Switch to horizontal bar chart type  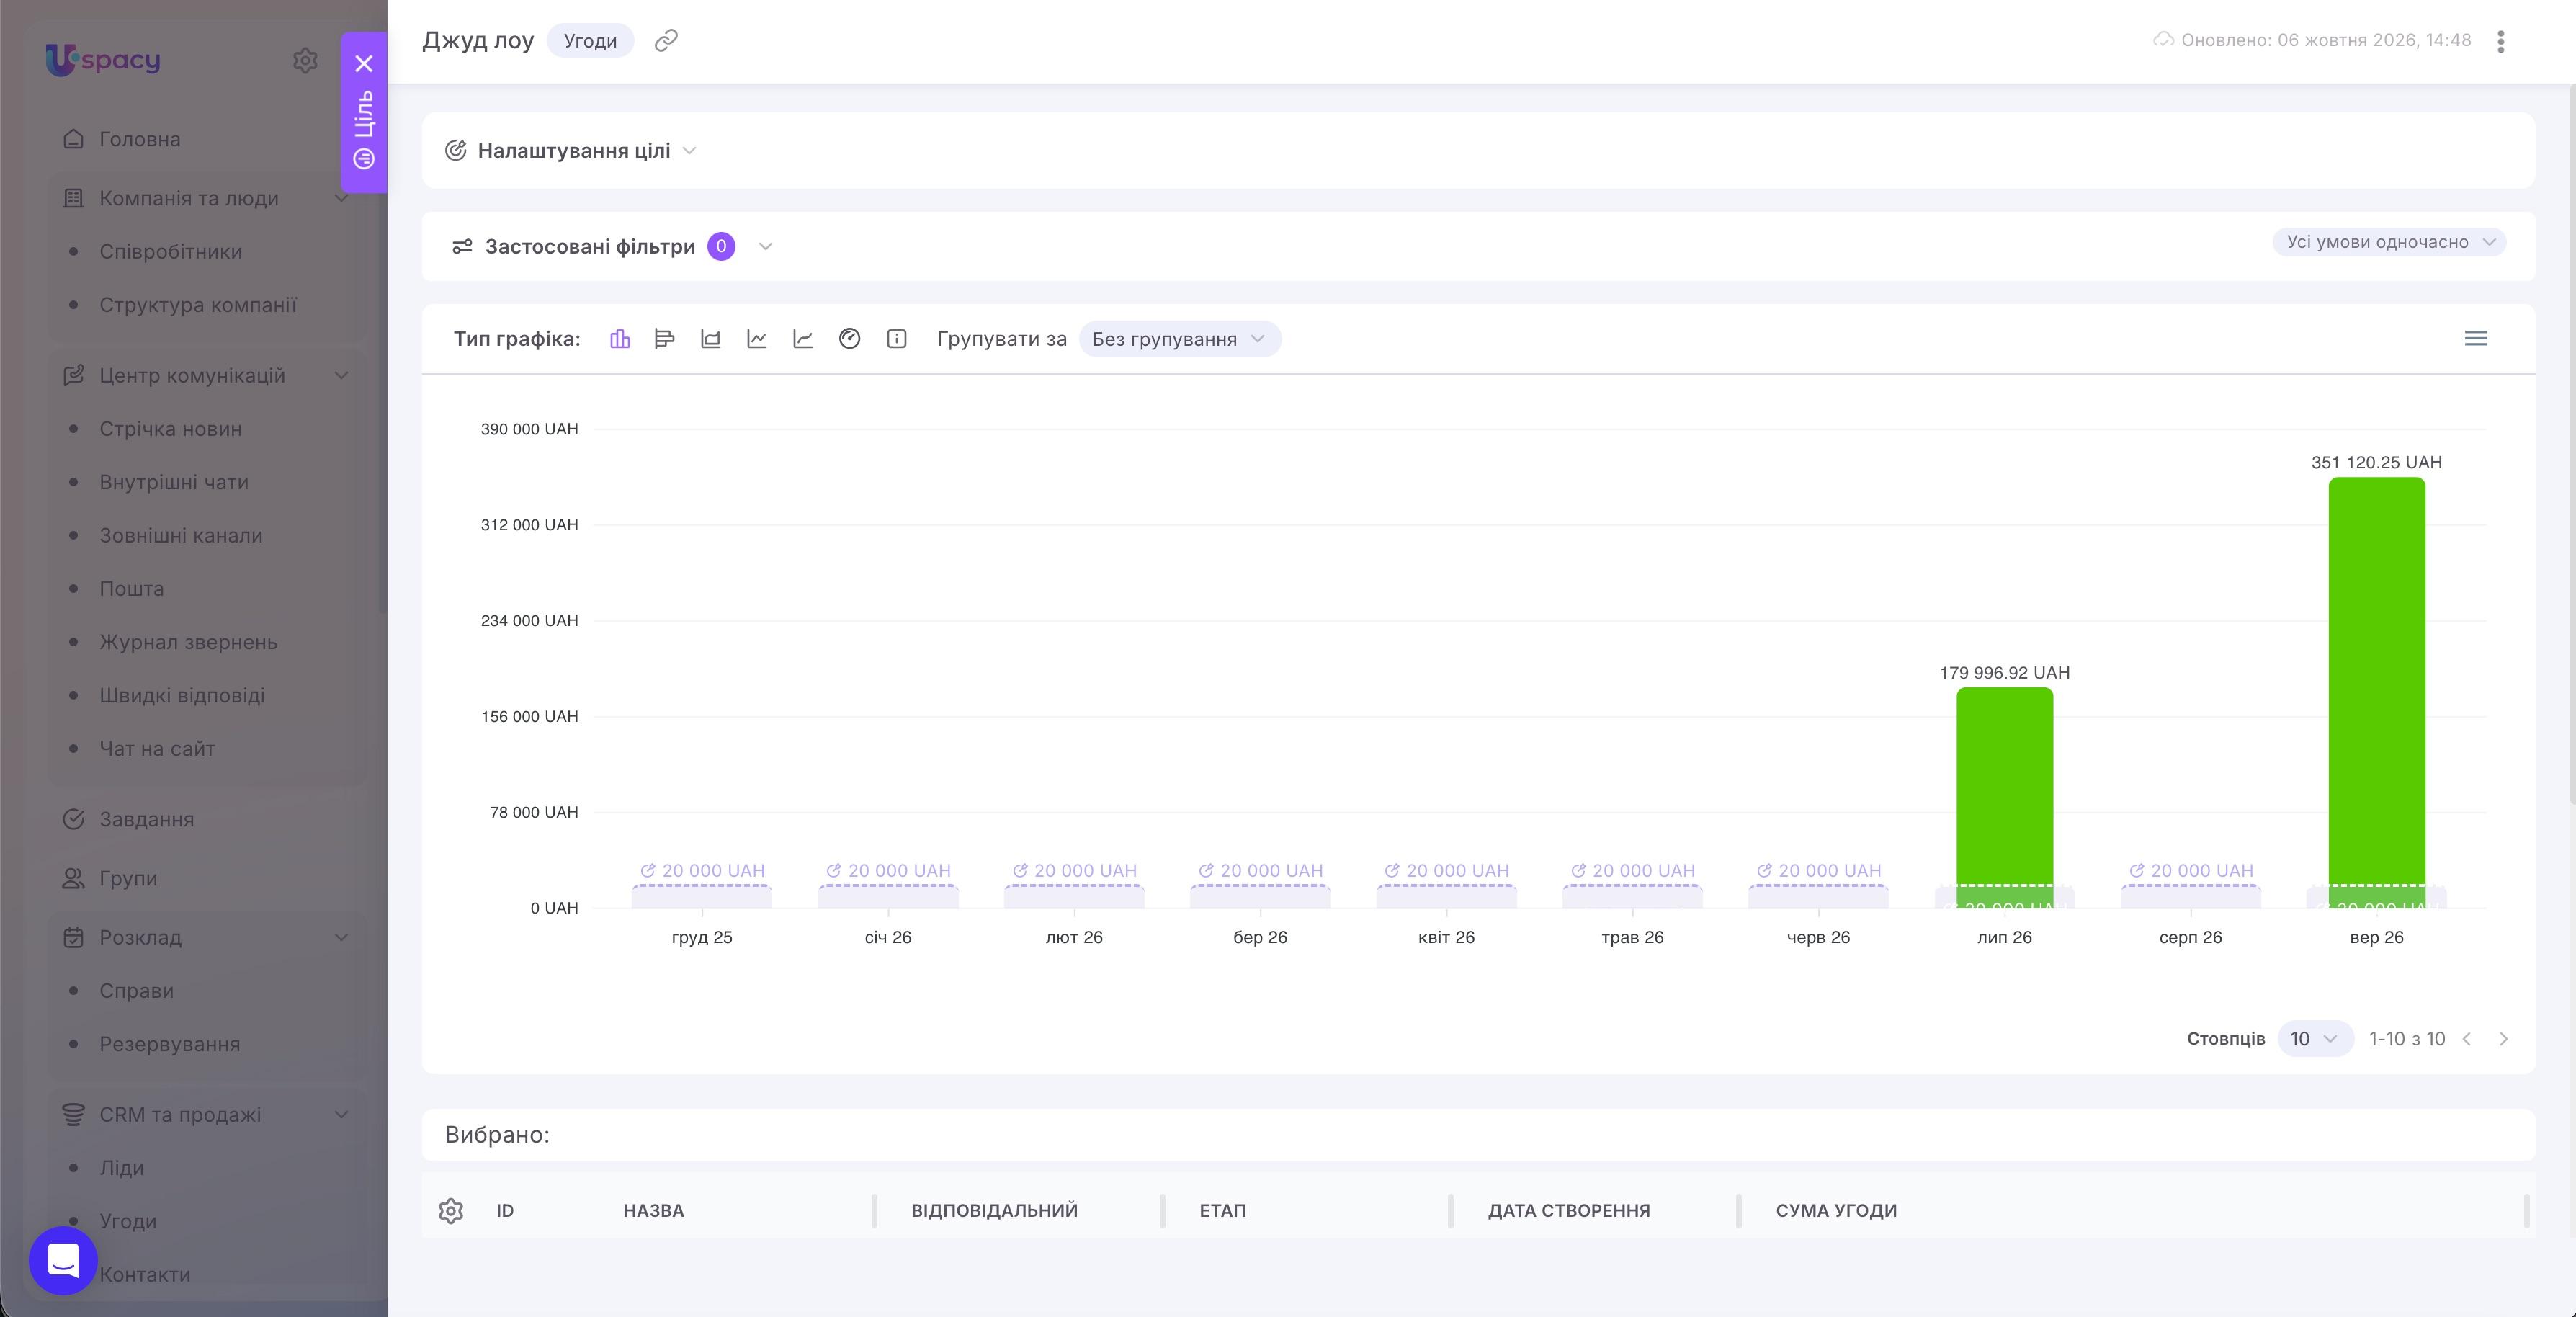point(664,339)
